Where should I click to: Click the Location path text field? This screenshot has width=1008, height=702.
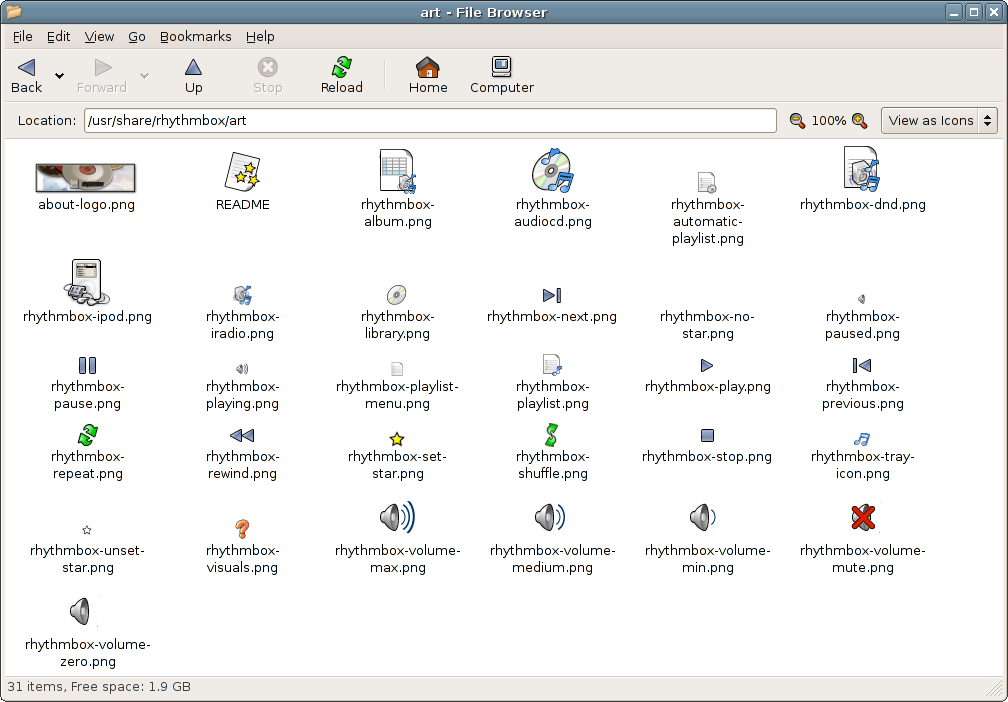pyautogui.click(x=430, y=120)
